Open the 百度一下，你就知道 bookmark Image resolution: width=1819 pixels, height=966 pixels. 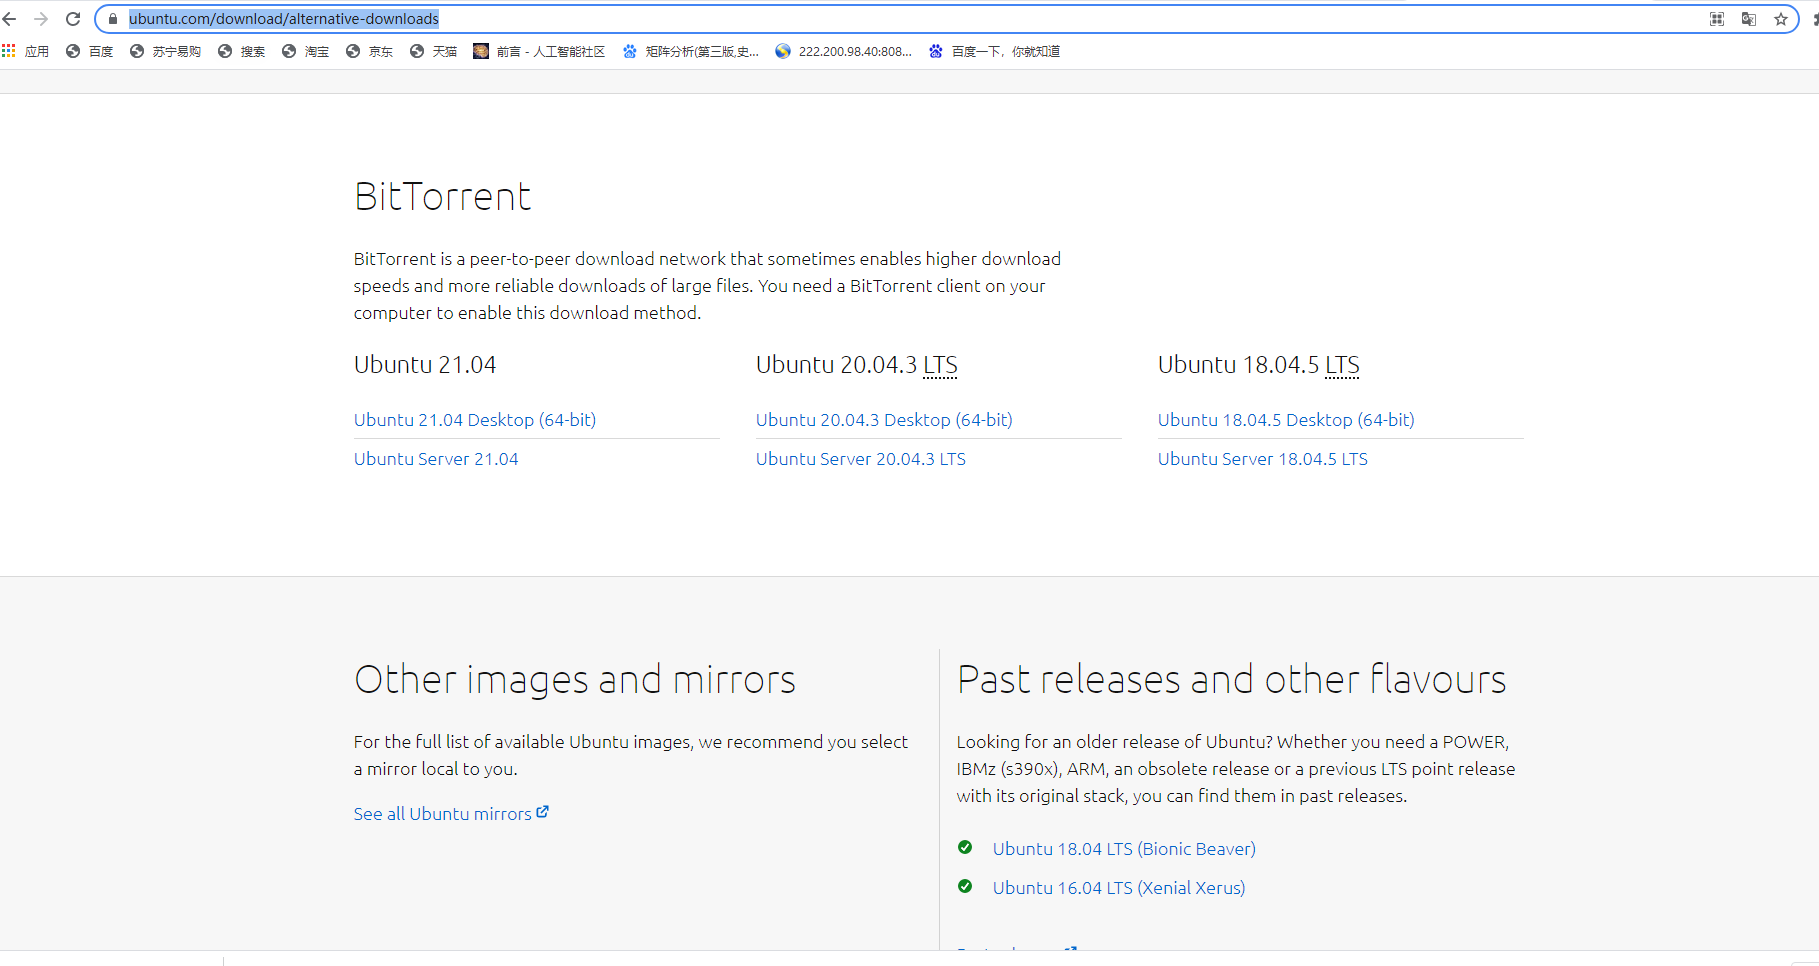(x=994, y=51)
